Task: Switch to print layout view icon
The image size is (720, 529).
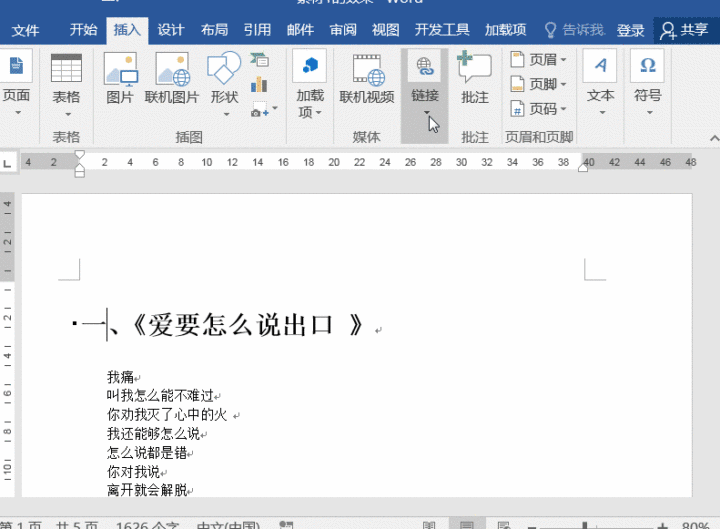Action: pyautogui.click(x=467, y=524)
